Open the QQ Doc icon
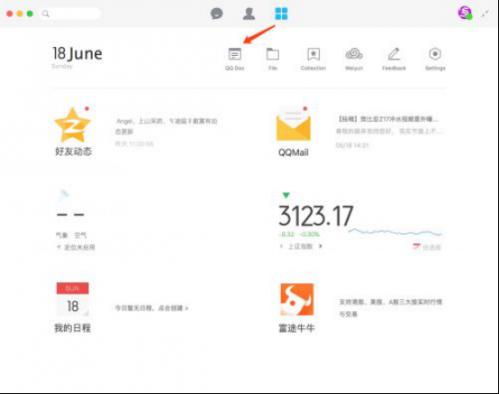 [235, 54]
